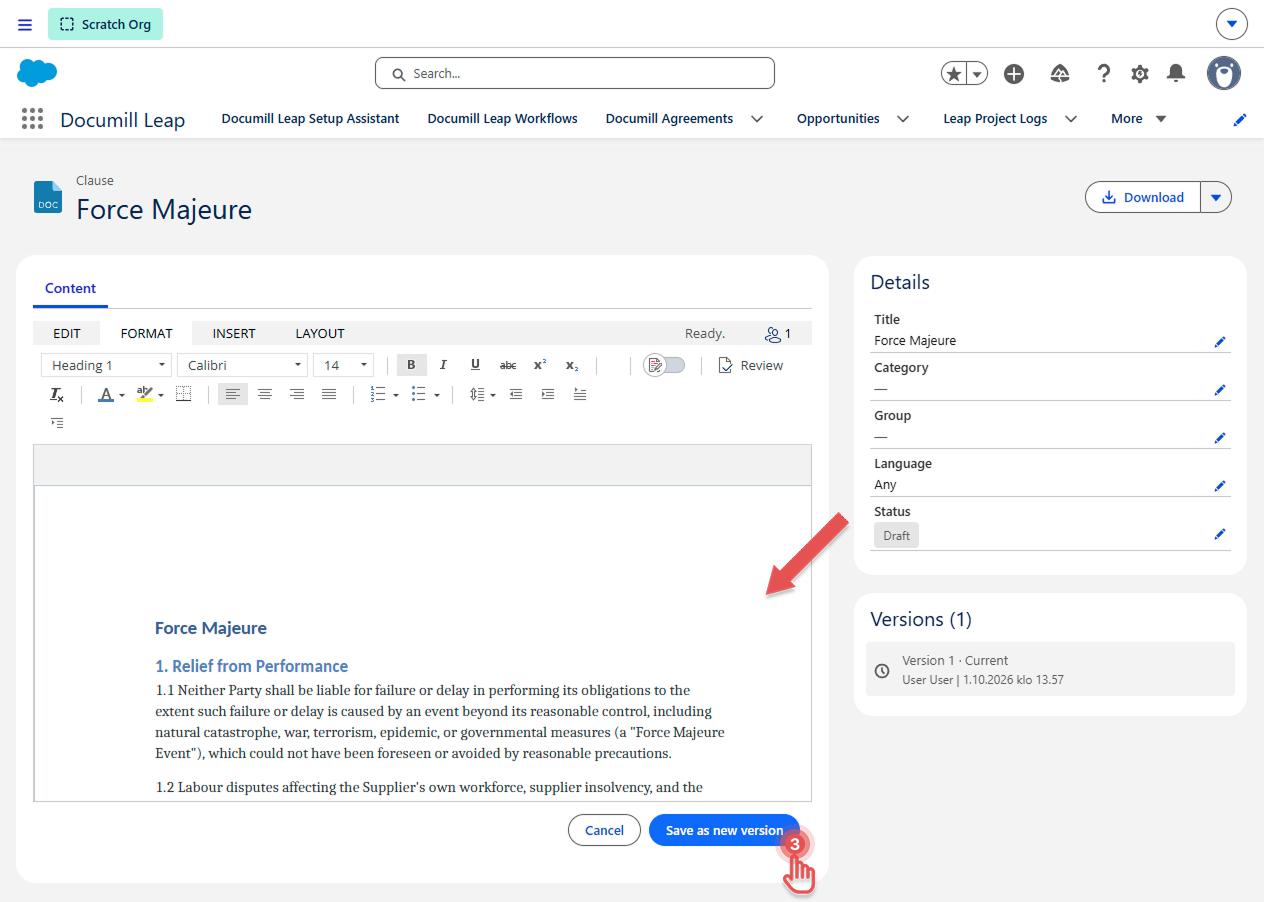
Task: Toggle underline formatting
Action: pos(475,365)
